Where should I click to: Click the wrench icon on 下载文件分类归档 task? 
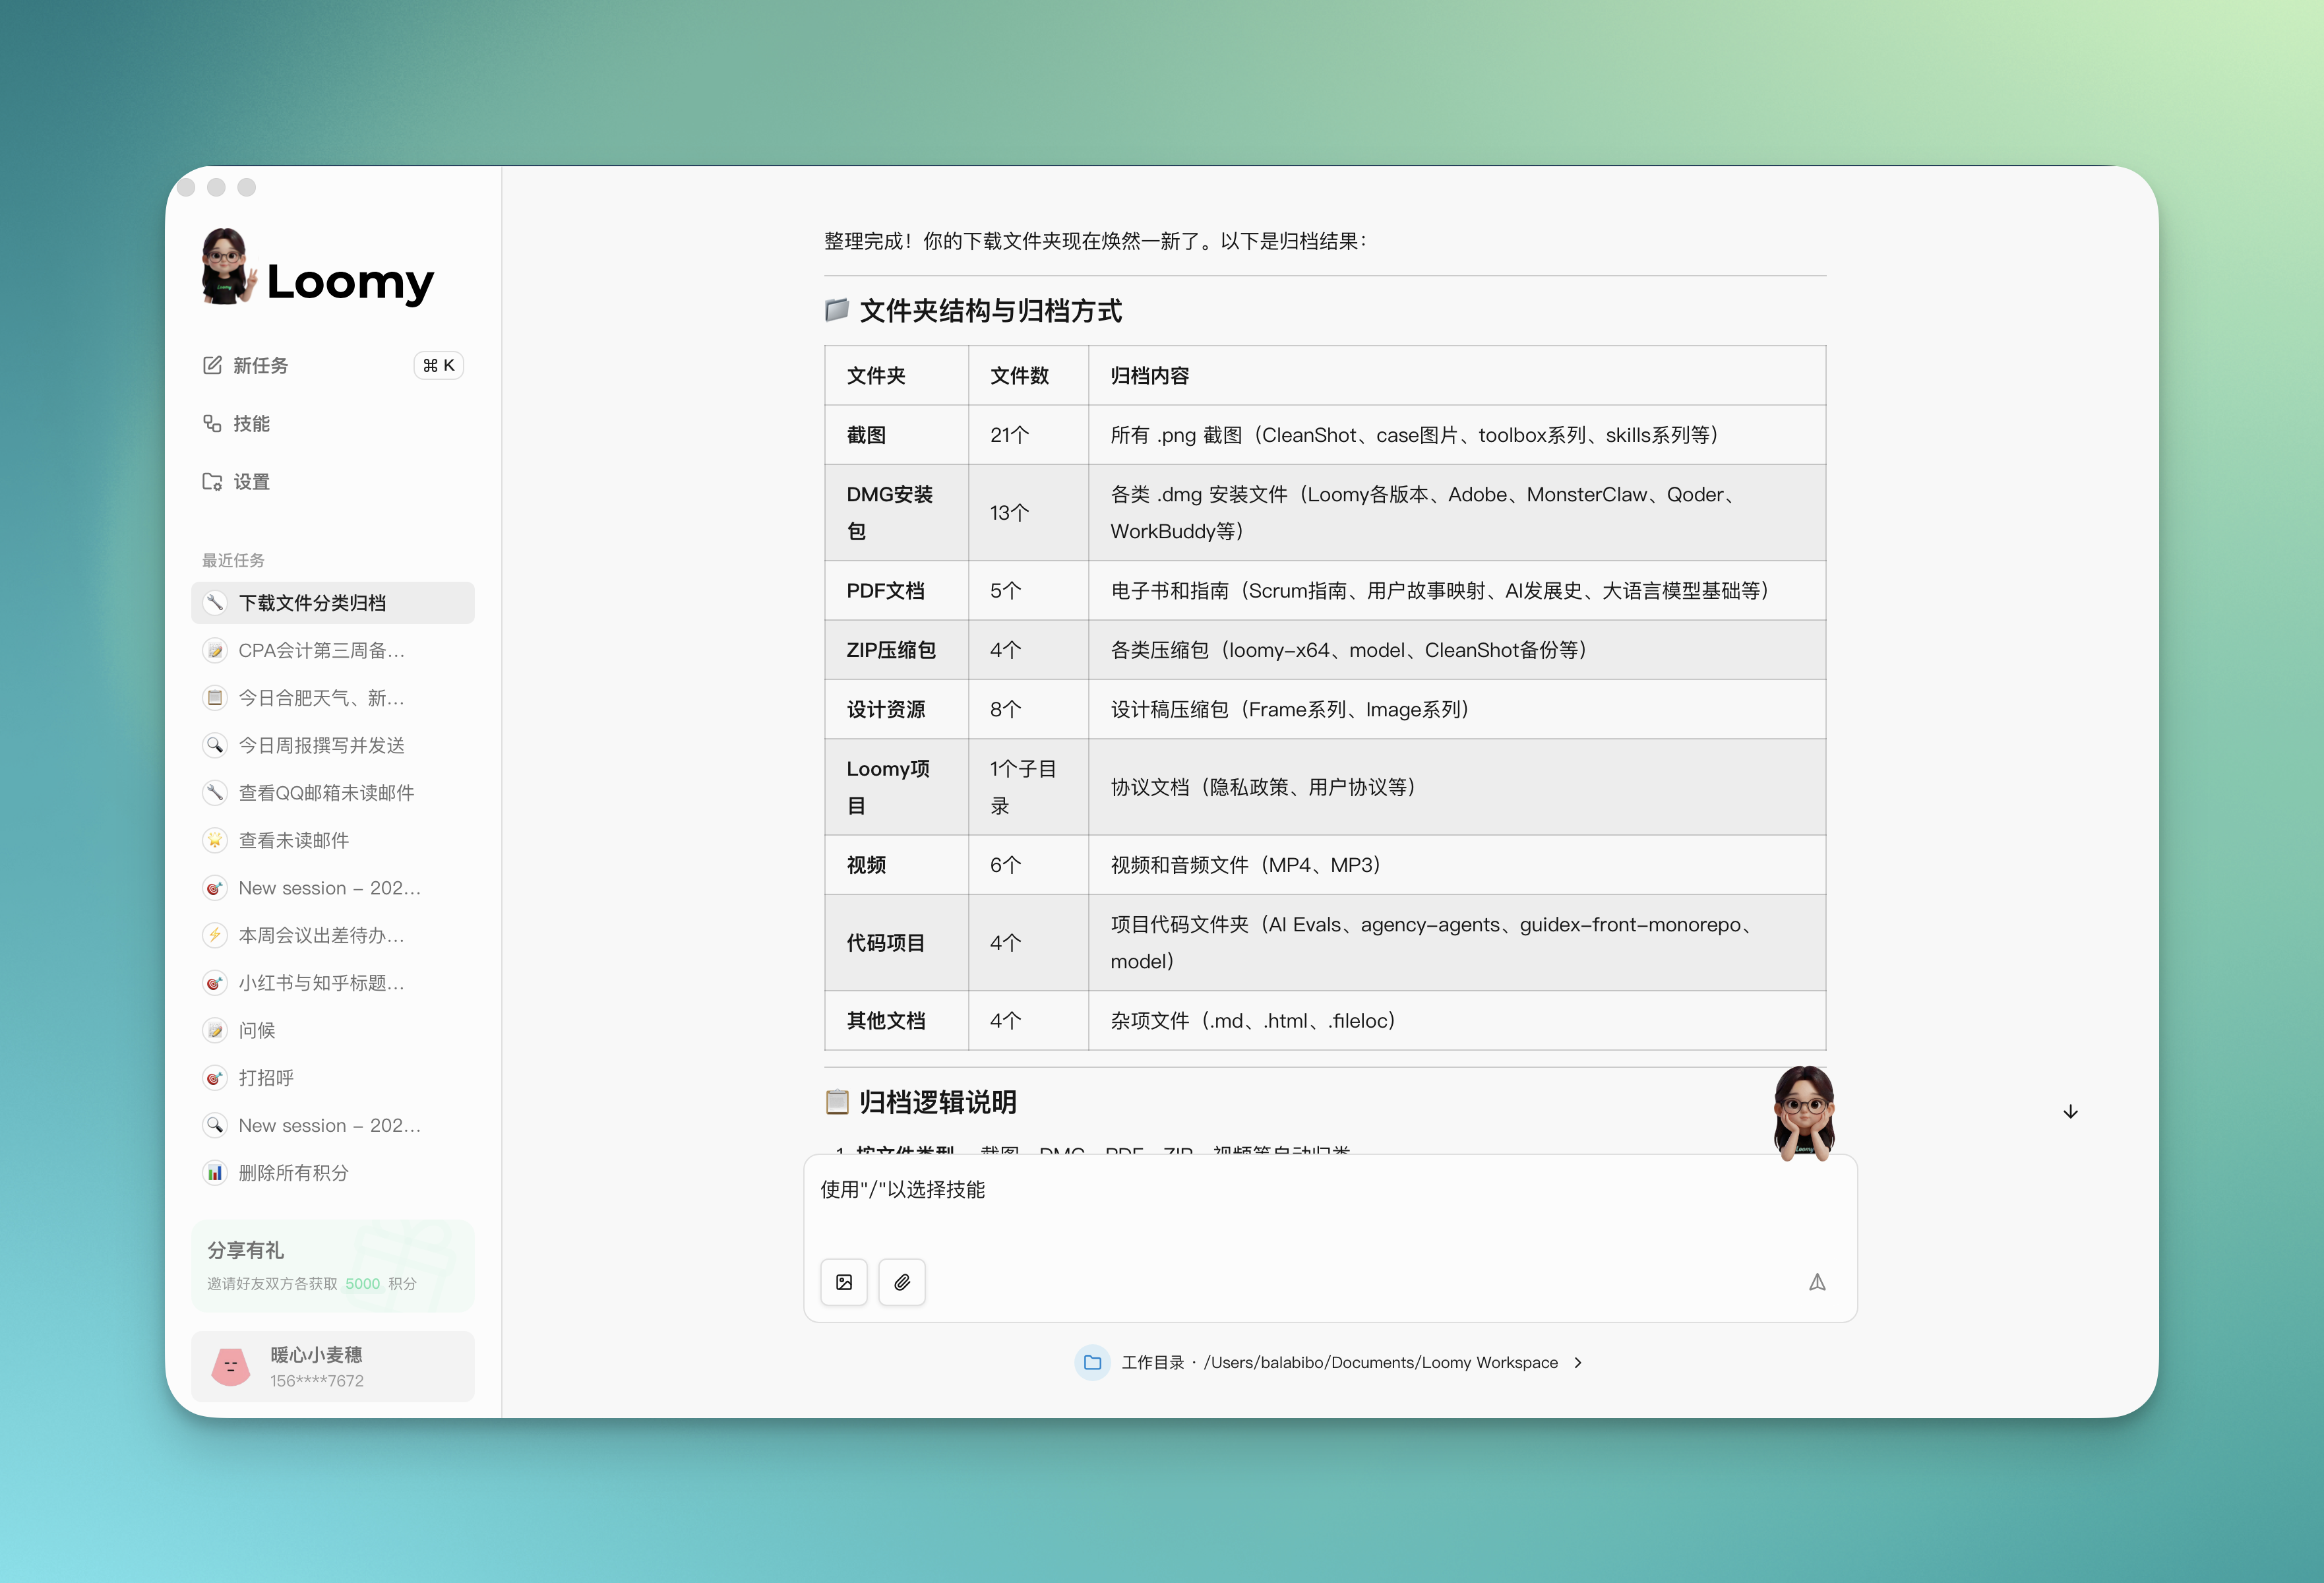(x=216, y=602)
